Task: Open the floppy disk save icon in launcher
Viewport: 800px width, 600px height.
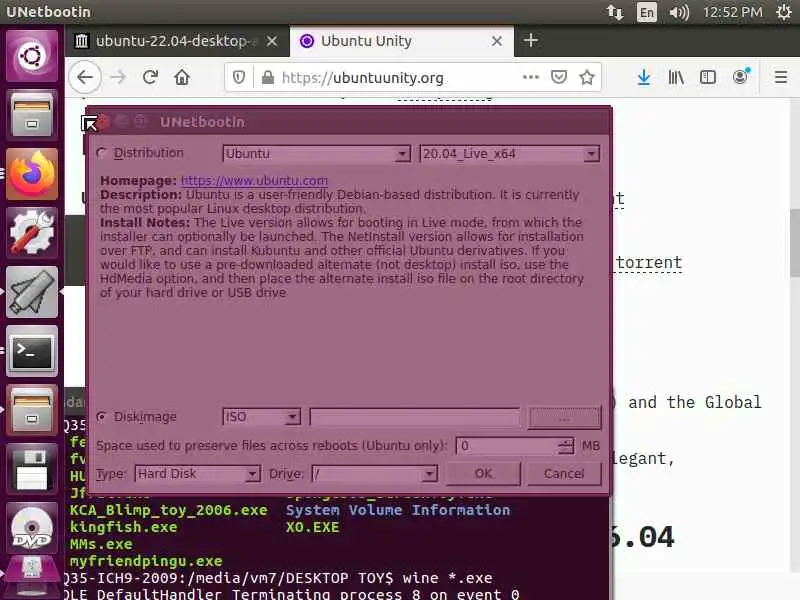Action: [x=32, y=469]
